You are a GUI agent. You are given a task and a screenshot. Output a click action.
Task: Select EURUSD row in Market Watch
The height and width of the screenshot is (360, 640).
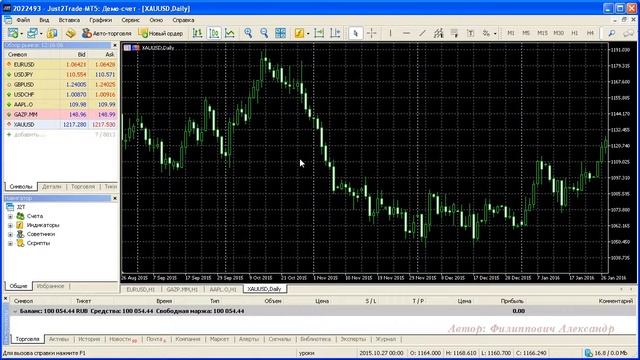pos(60,64)
